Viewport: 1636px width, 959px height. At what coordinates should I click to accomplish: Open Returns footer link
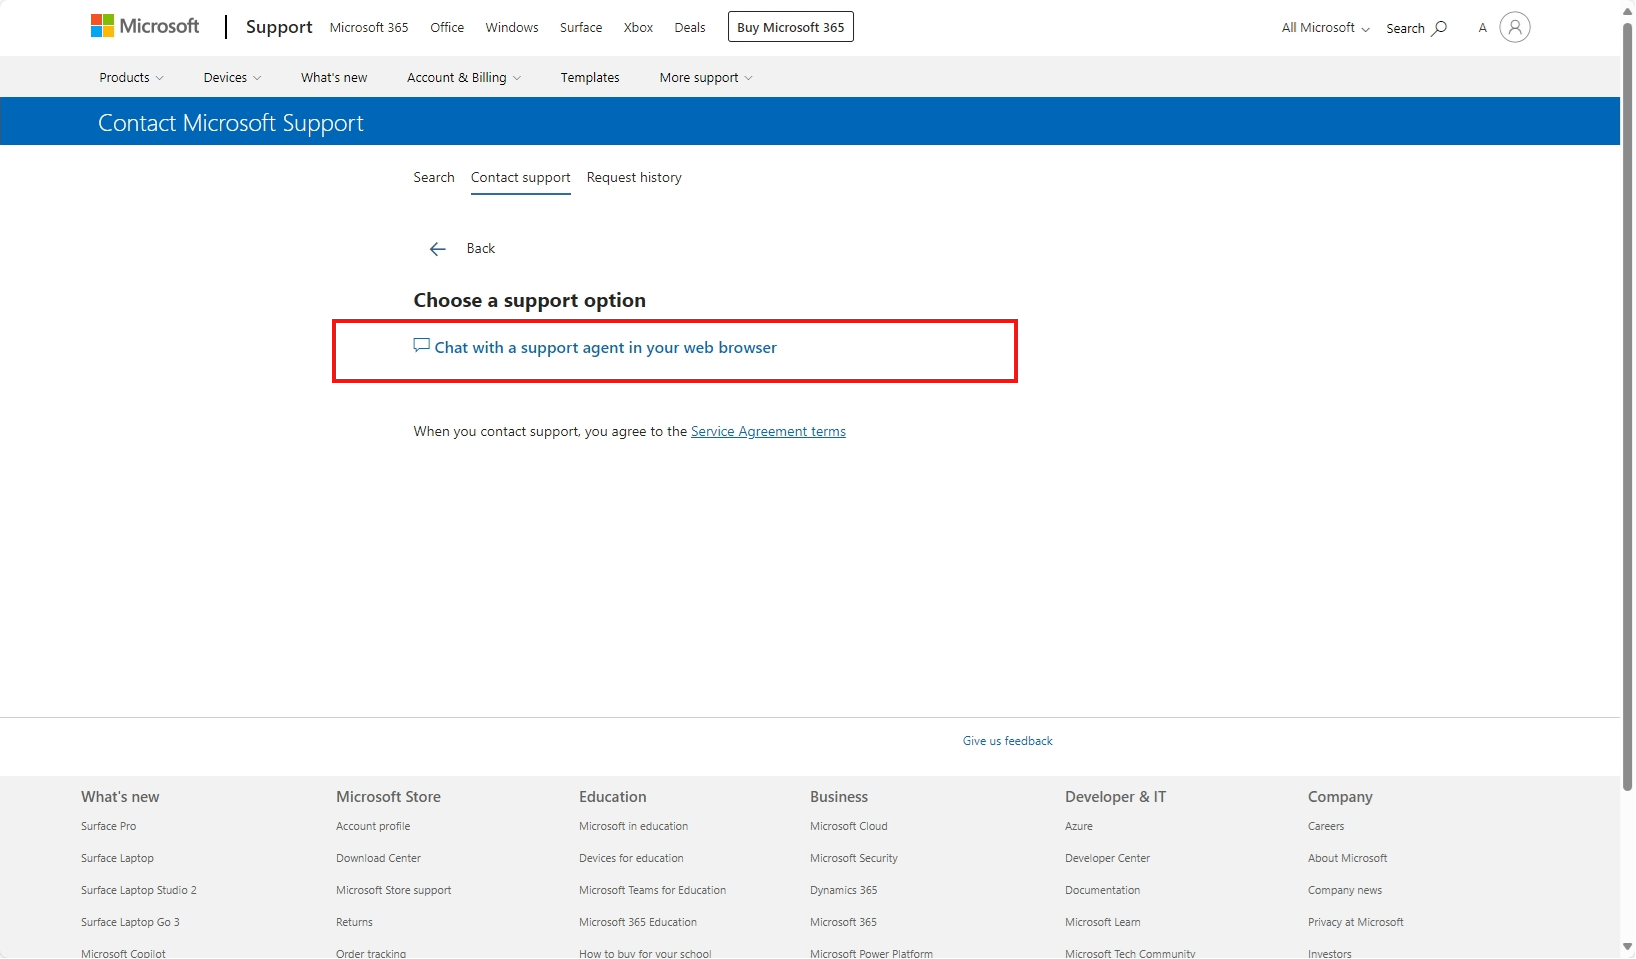coord(355,922)
